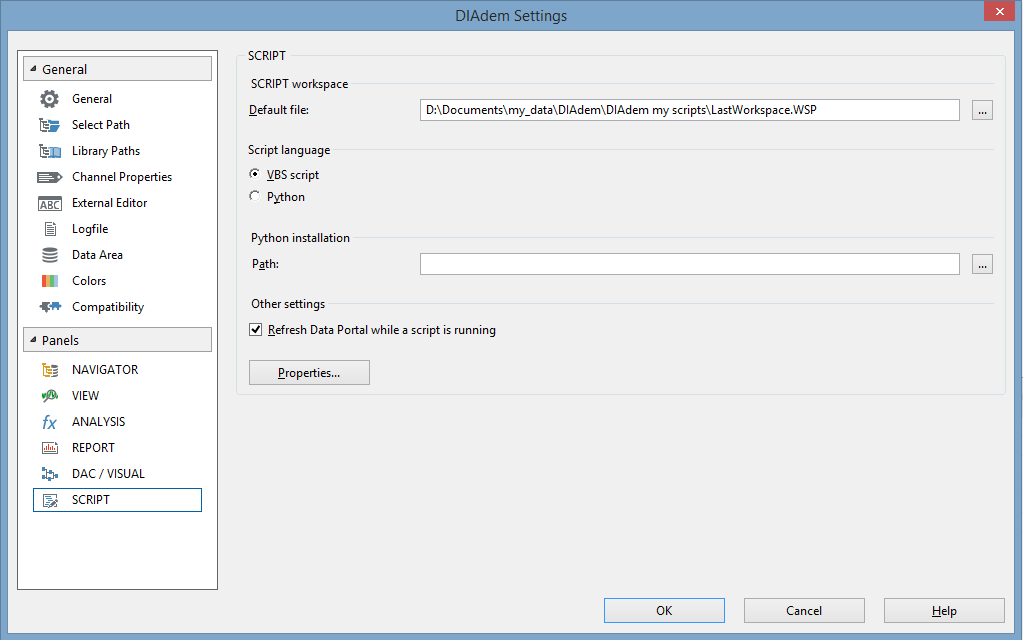Click the External Editor ABC icon
Image resolution: width=1023 pixels, height=640 pixels.
point(50,204)
